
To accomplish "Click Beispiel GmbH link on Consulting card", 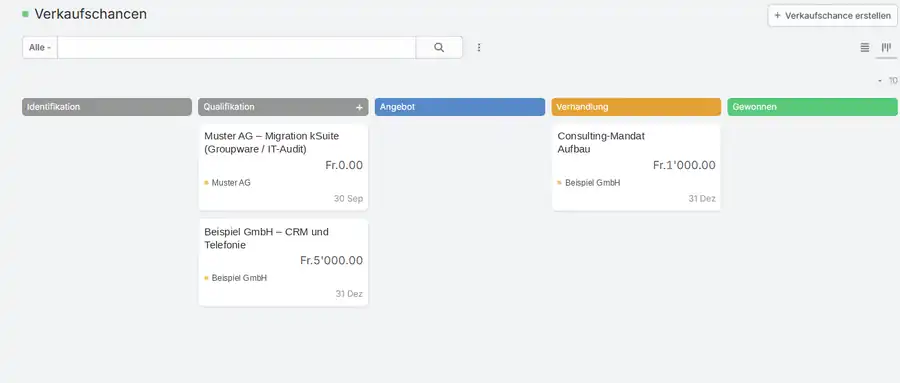I will (592, 183).
